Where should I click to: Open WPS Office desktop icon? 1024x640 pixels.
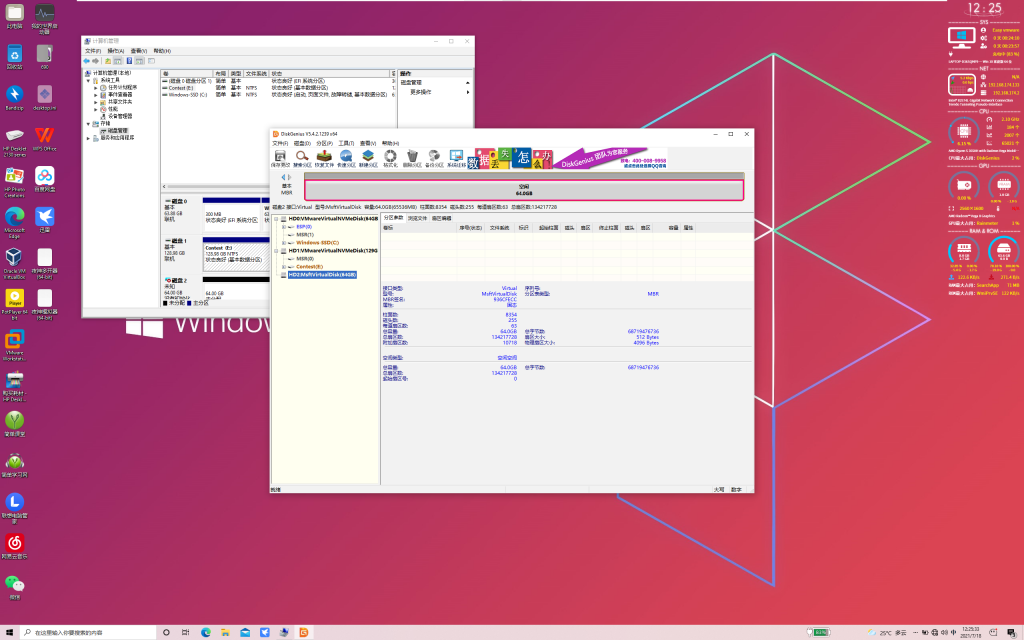(x=44, y=138)
